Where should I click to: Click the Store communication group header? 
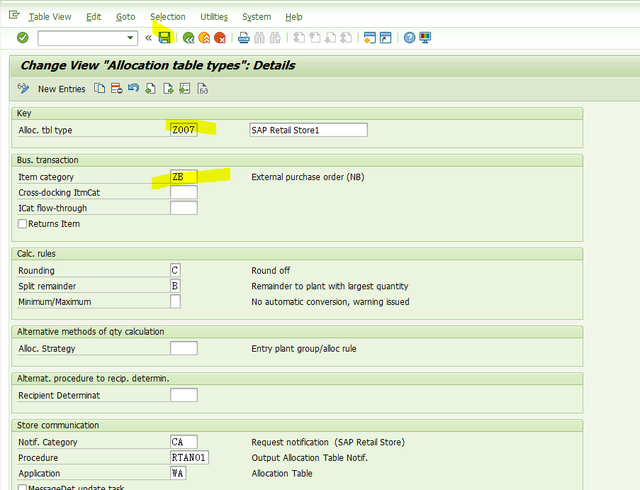click(x=297, y=425)
